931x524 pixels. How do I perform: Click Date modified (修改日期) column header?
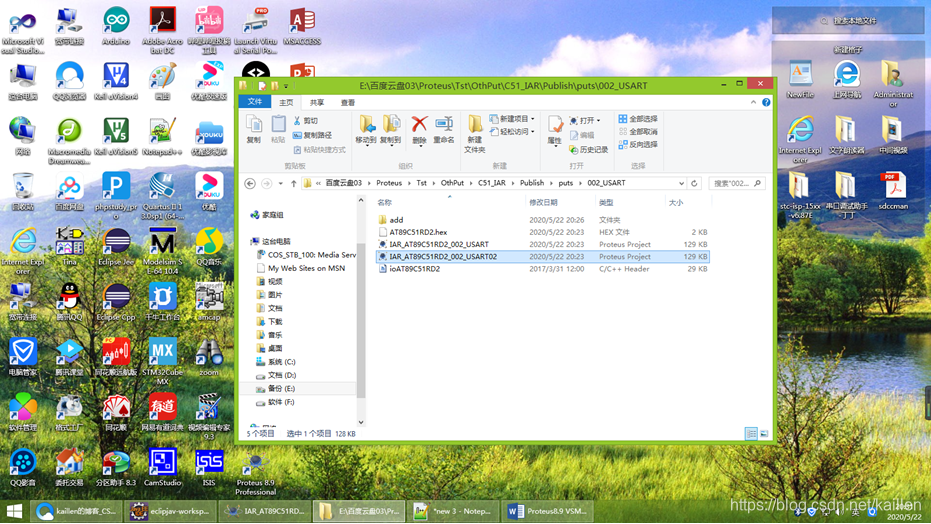560,202
